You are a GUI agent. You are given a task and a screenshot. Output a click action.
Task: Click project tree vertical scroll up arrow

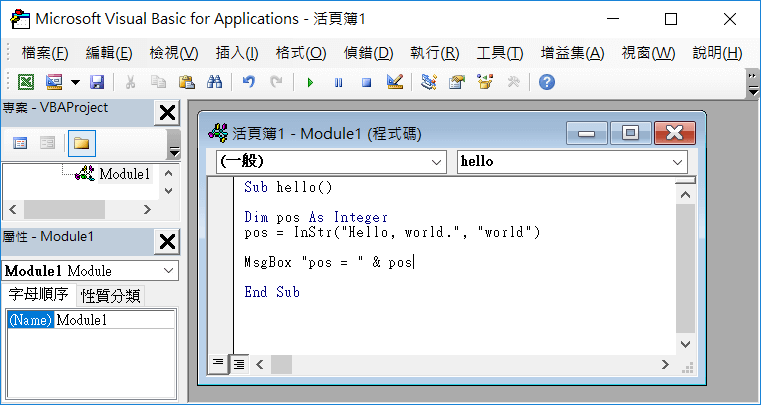[168, 173]
